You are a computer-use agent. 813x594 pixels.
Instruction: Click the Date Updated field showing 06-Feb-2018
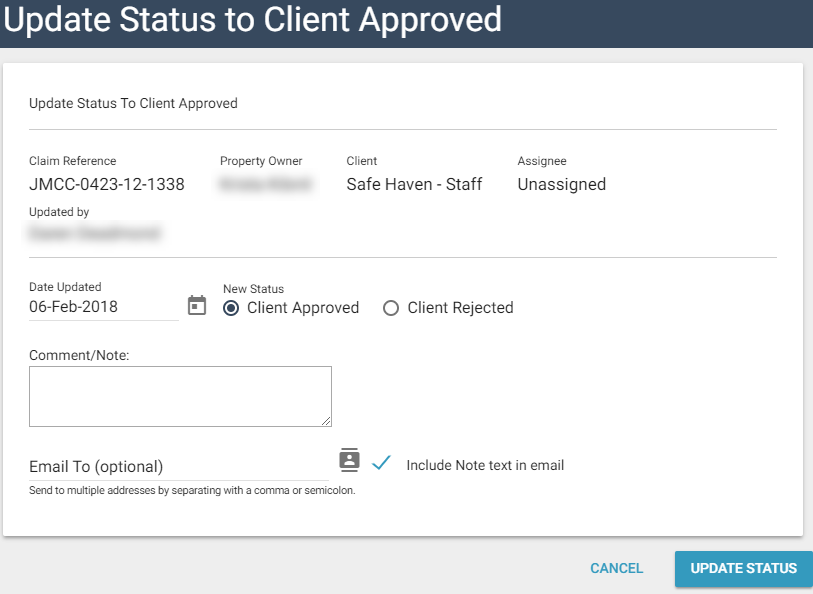click(103, 307)
